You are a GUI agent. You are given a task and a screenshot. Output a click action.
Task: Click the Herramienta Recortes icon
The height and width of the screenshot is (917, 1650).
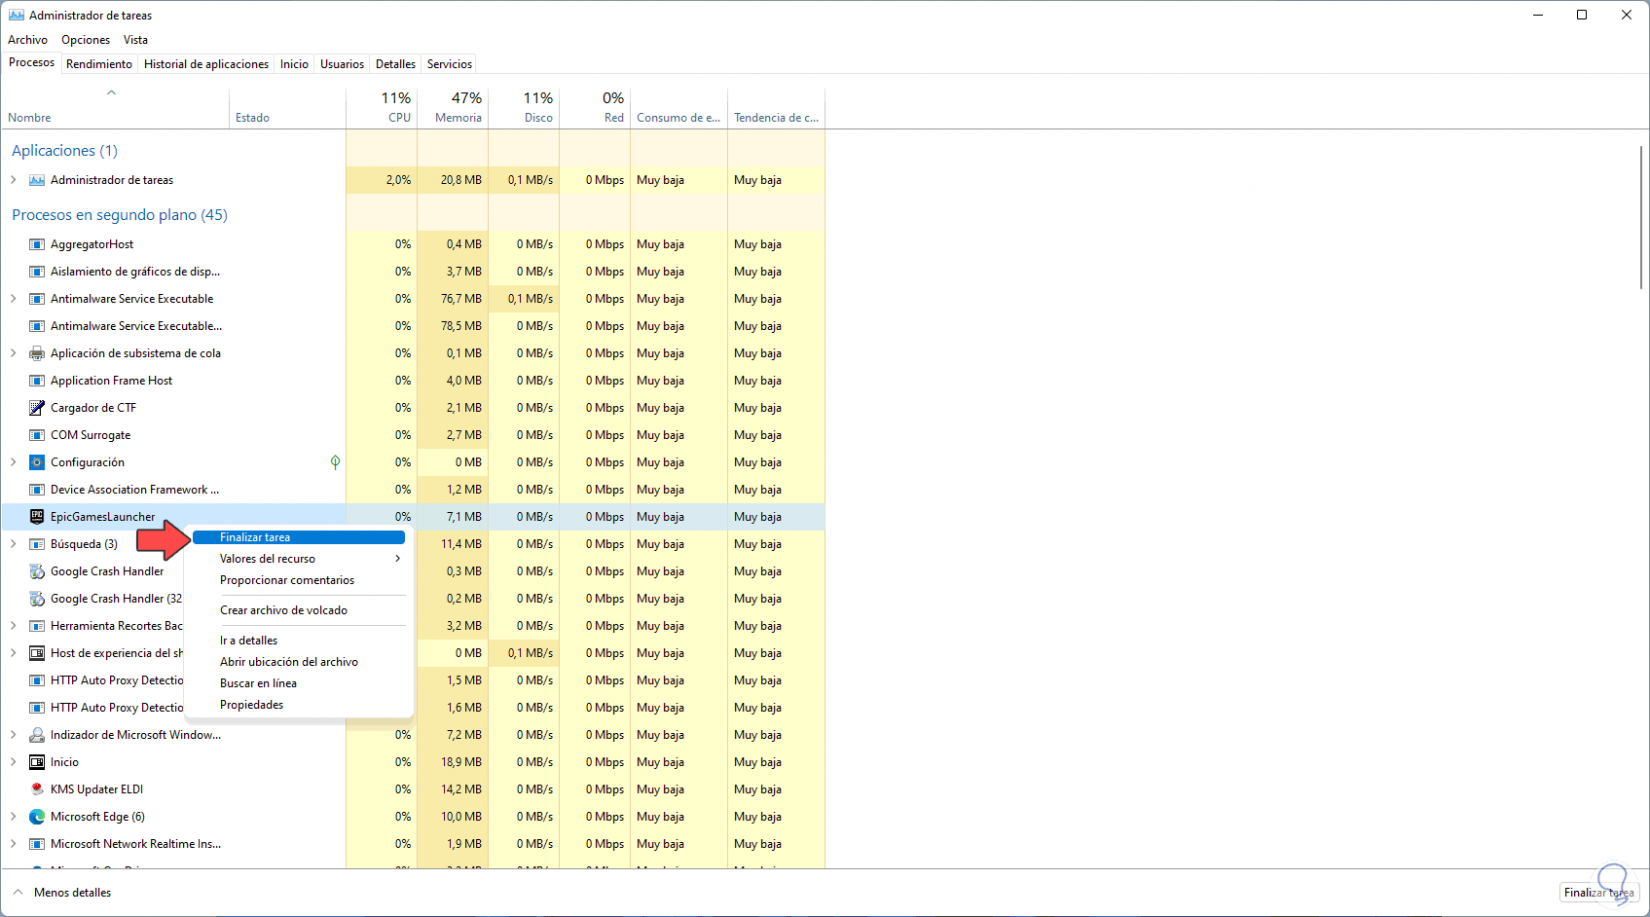(x=37, y=626)
